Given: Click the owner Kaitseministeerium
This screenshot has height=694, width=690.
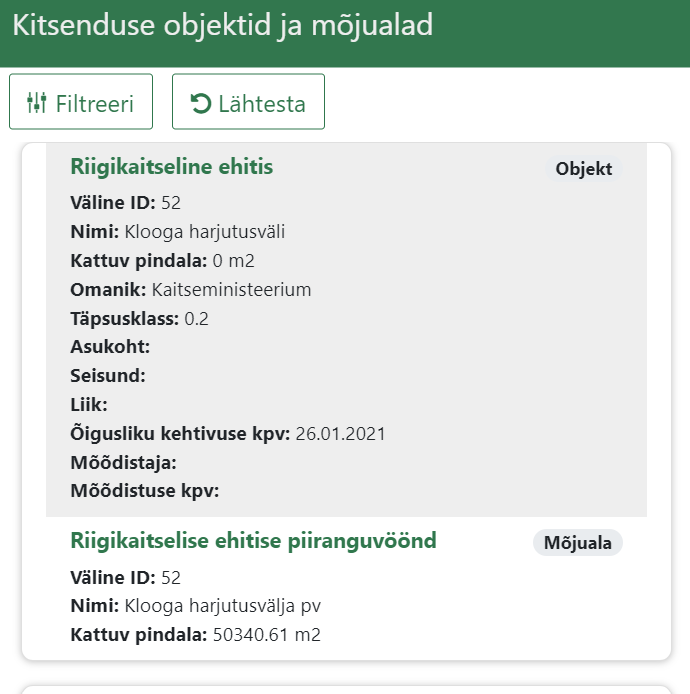Looking at the screenshot, I should [232, 290].
